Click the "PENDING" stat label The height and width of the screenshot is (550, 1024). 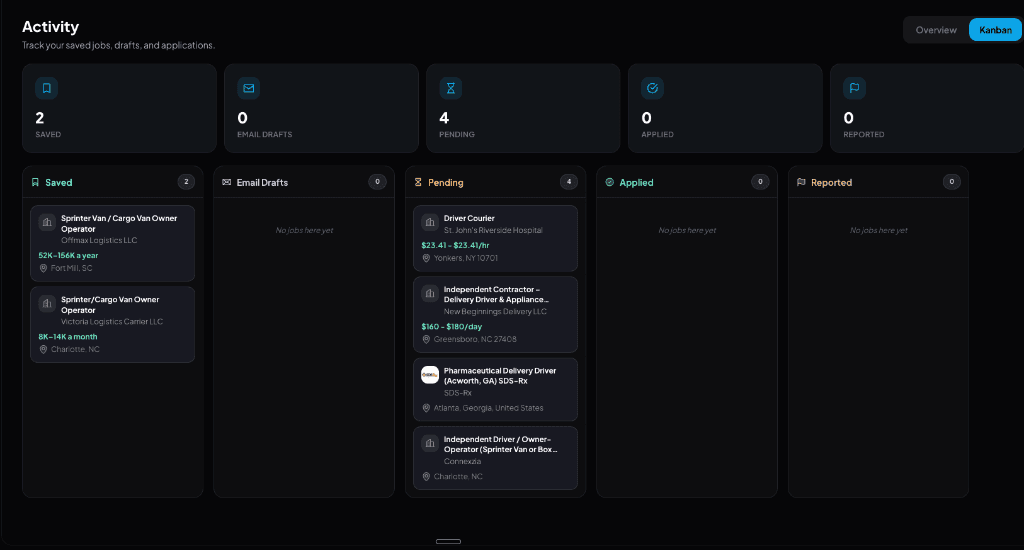pos(457,135)
